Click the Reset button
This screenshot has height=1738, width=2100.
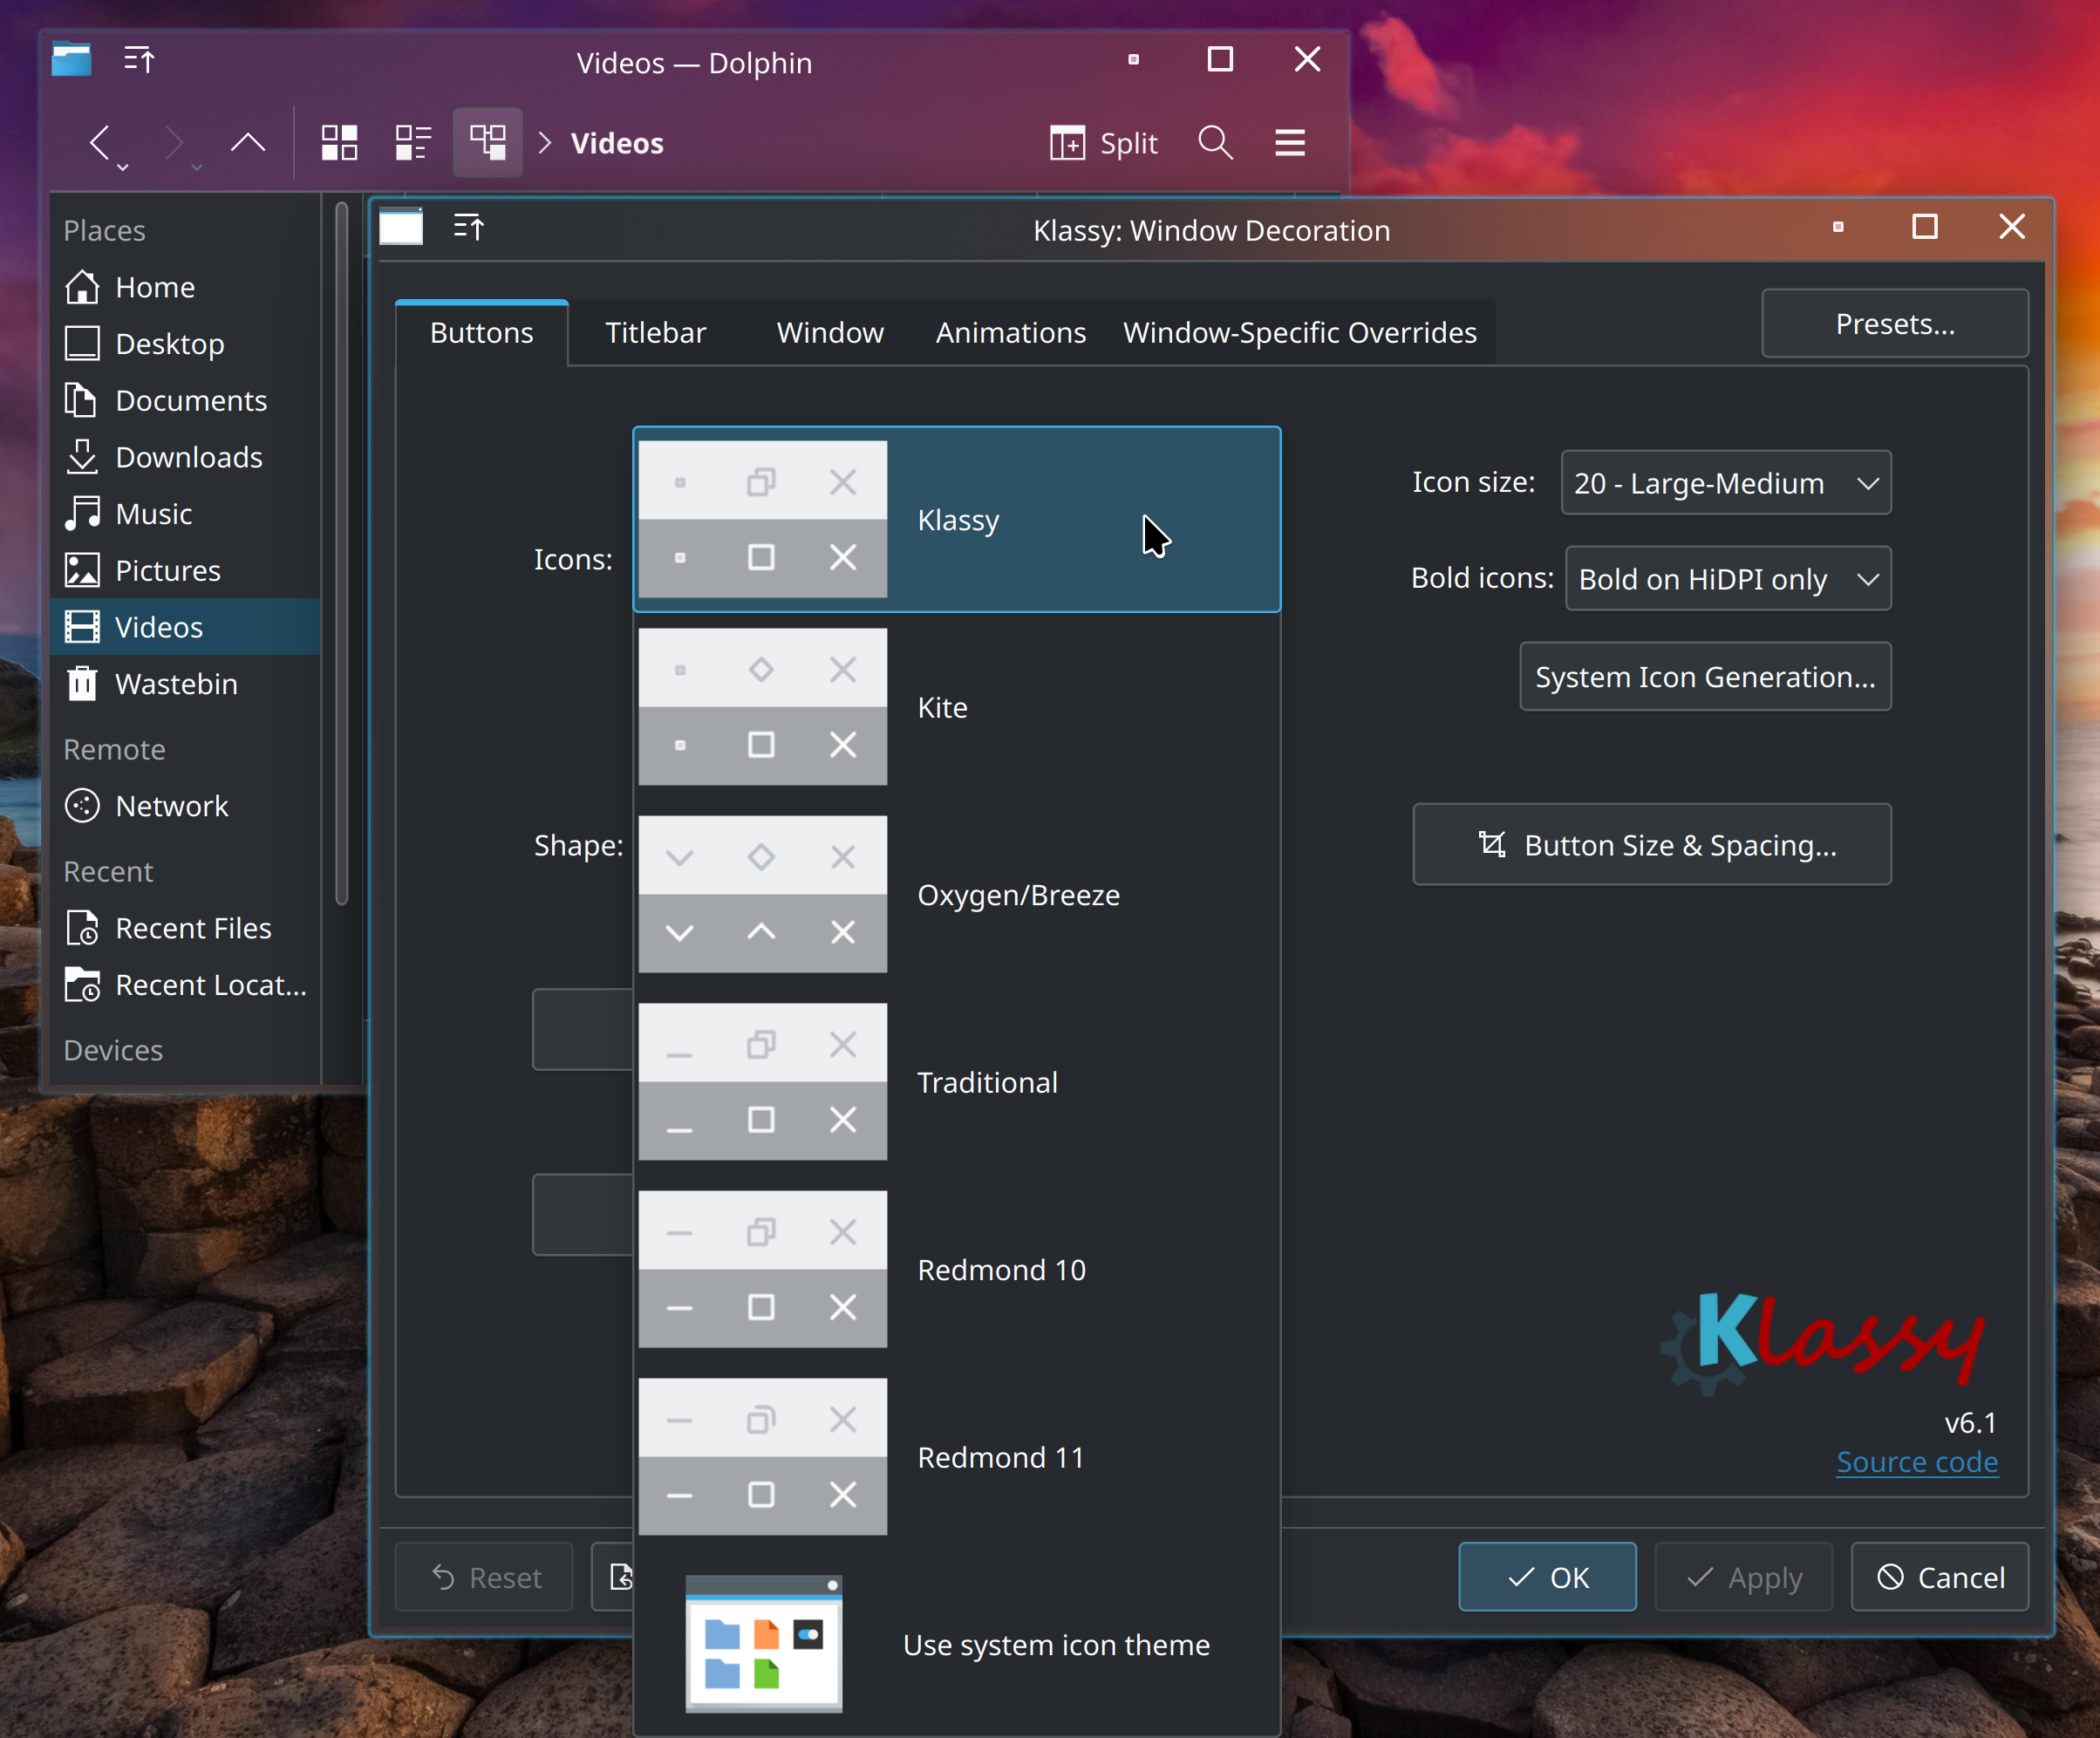click(484, 1577)
